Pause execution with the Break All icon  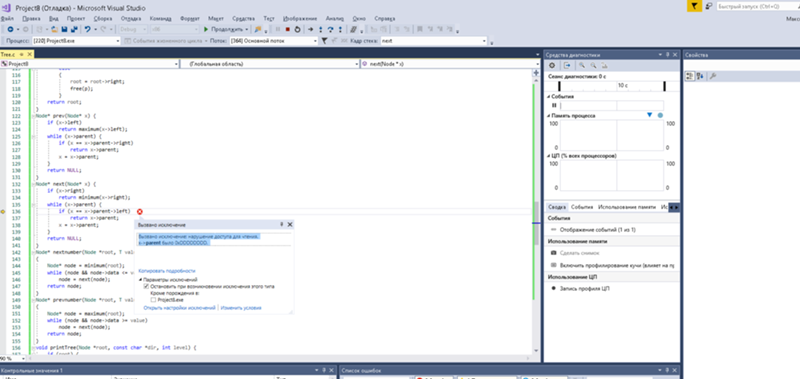tap(278, 30)
